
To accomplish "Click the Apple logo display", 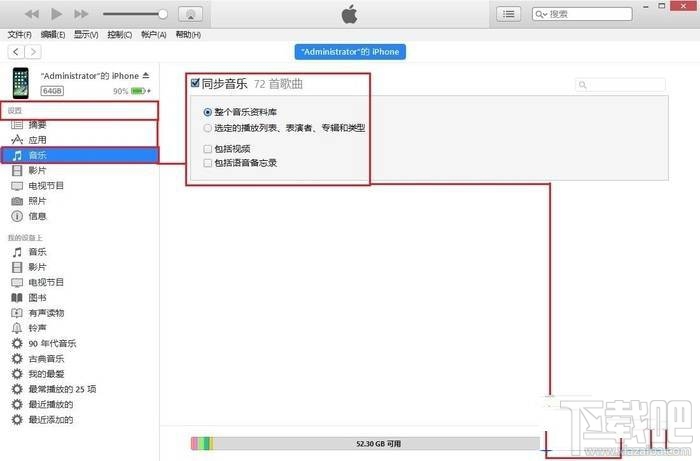I will 350,14.
